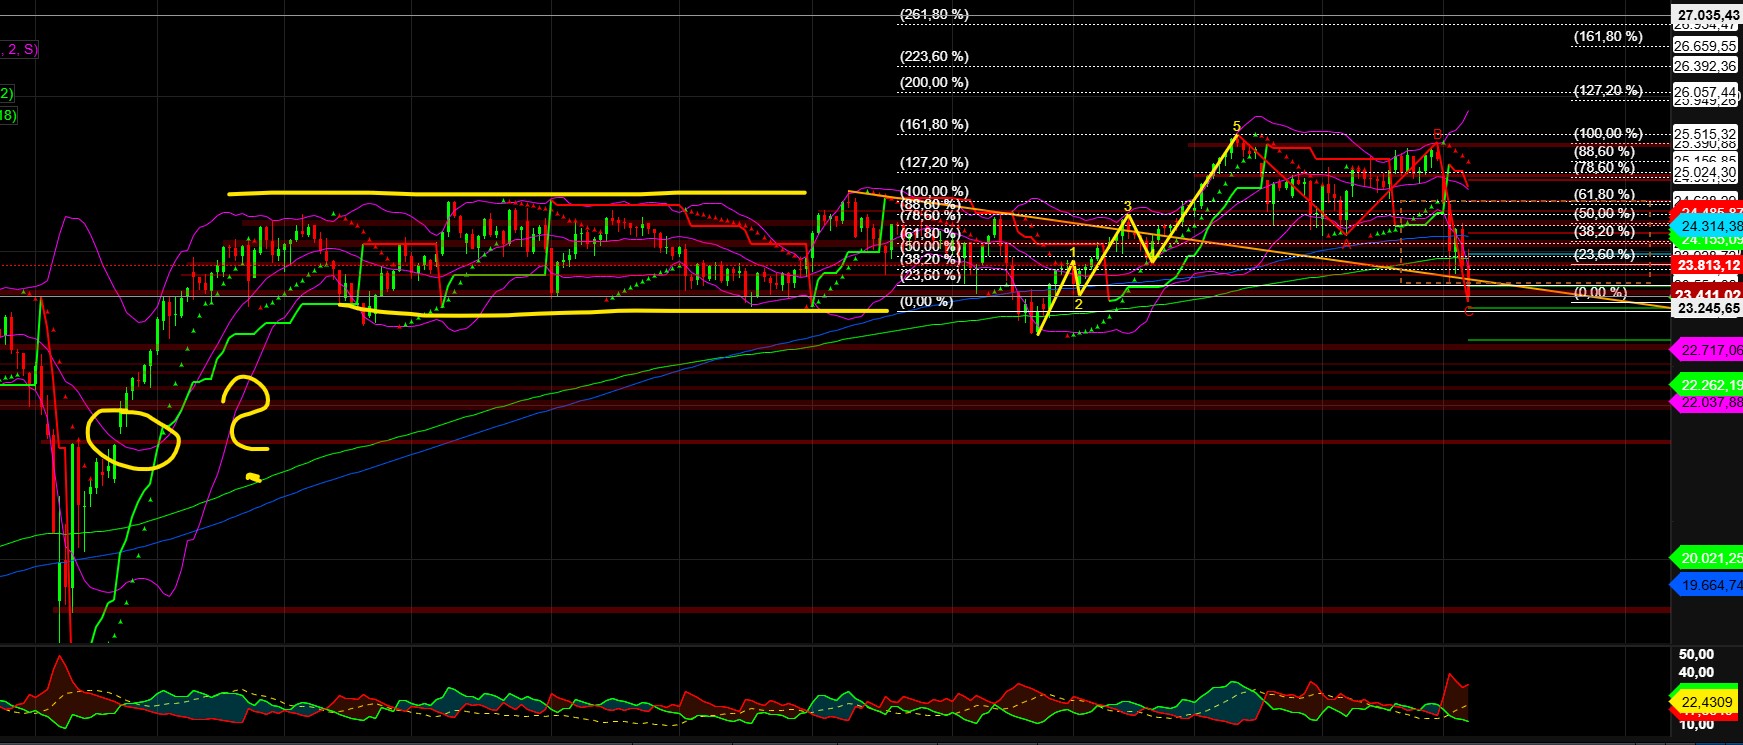1743x745 pixels.
Task: Click the (61,80 %) label in the rightmost Fibonacci set
Action: [x=1605, y=195]
